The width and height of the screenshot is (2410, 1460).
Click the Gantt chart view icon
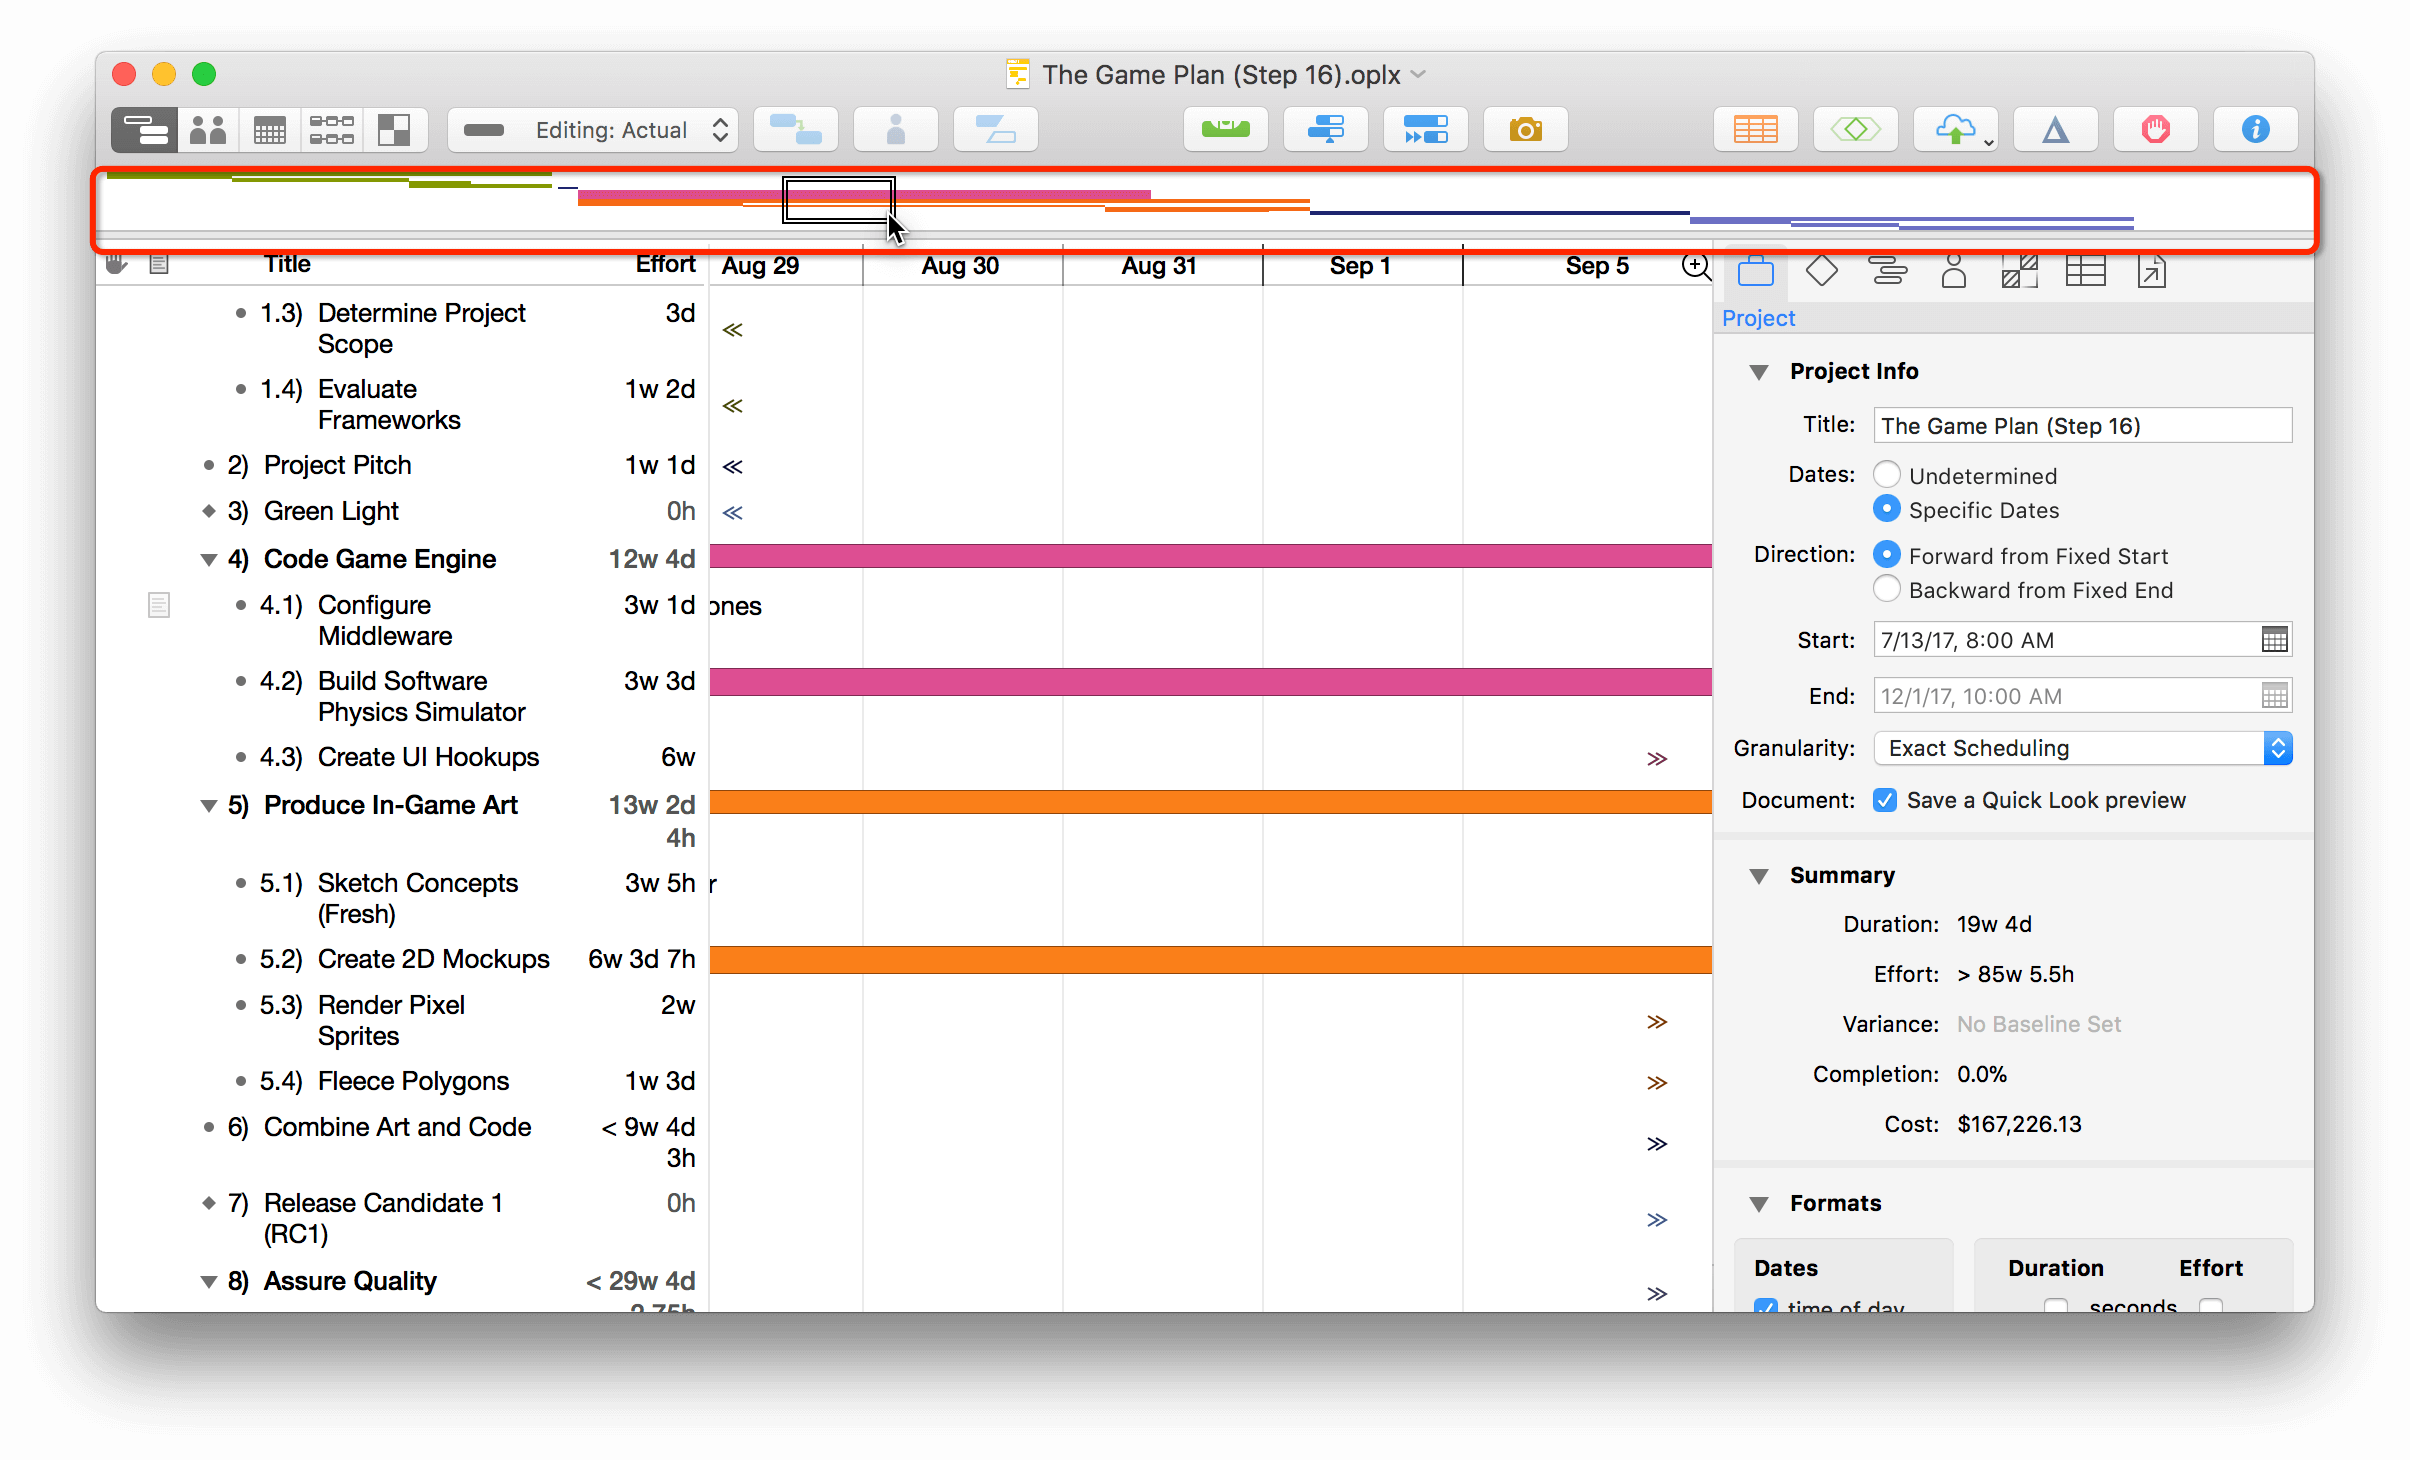coord(143,129)
